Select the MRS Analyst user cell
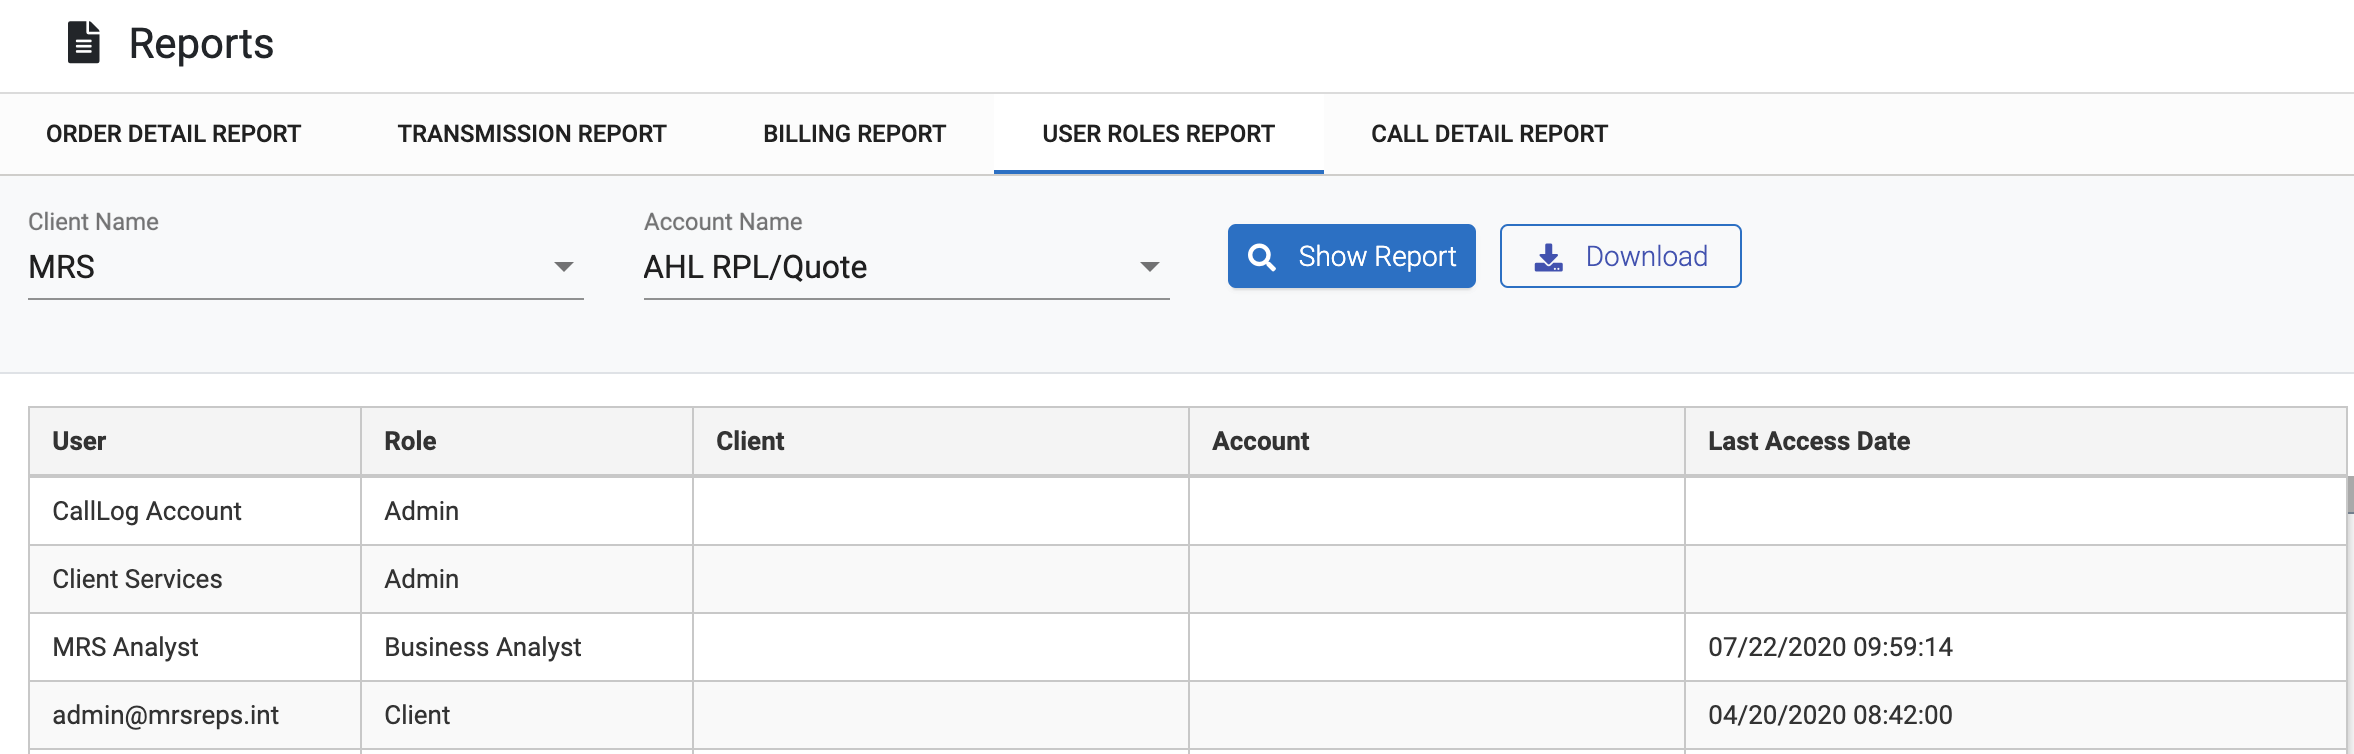 (x=195, y=647)
